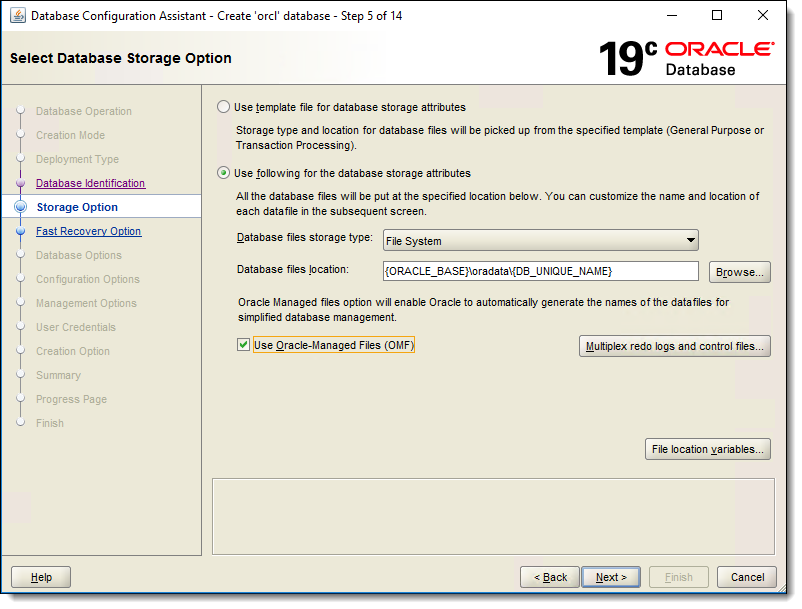The height and width of the screenshot is (609, 802).
Task: Go back with the Back button
Action: pos(550,577)
